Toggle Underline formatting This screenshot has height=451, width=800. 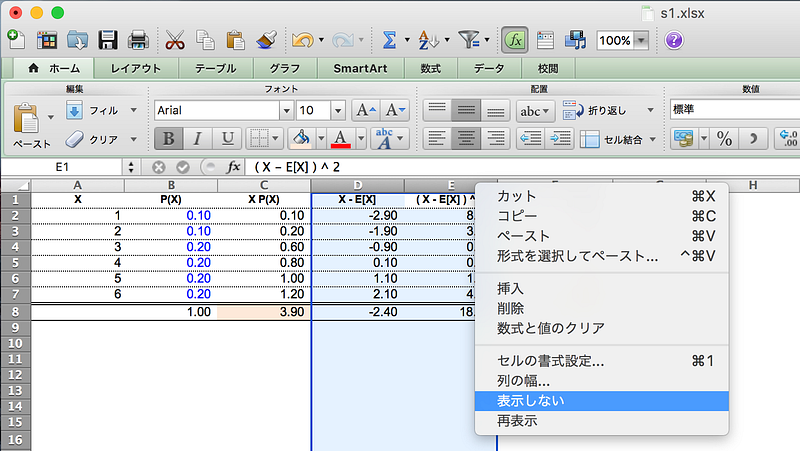(227, 138)
